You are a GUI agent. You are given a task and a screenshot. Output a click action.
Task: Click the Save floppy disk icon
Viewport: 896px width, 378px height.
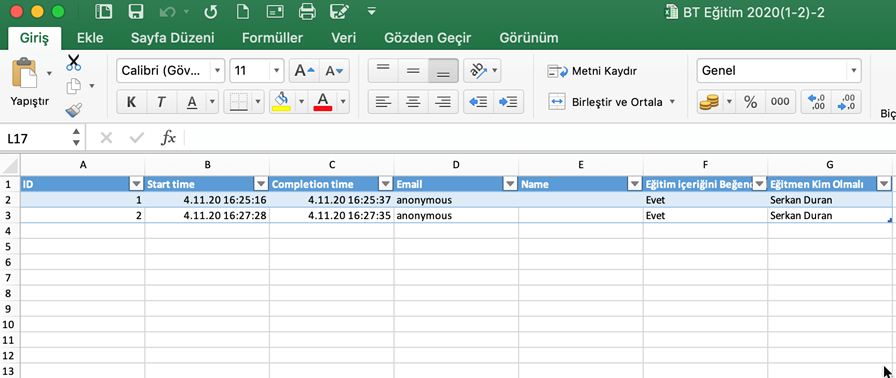tap(135, 11)
